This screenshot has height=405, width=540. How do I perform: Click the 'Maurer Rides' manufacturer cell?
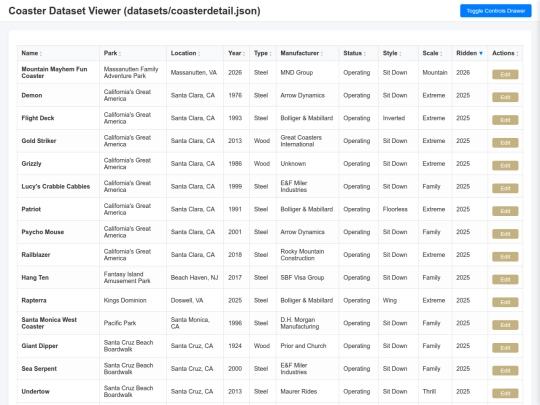(308, 391)
